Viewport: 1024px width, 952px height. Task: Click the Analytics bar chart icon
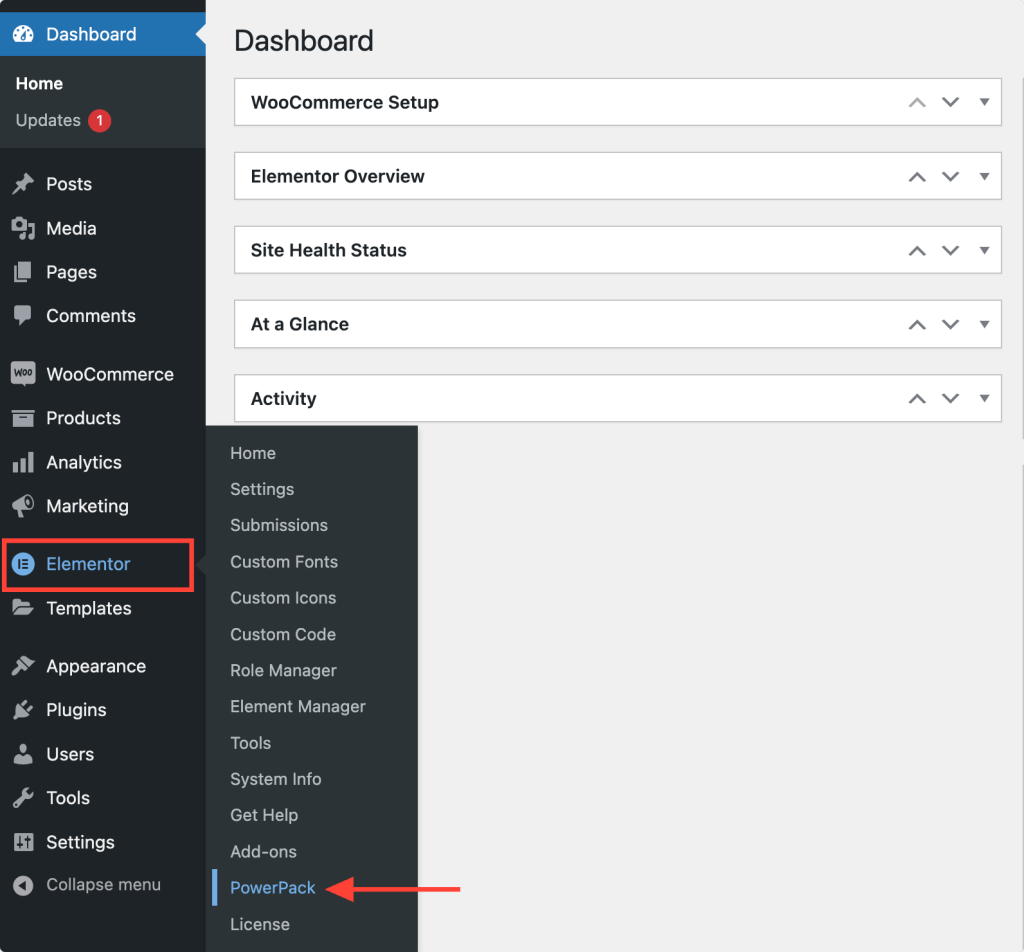pyautogui.click(x=23, y=463)
